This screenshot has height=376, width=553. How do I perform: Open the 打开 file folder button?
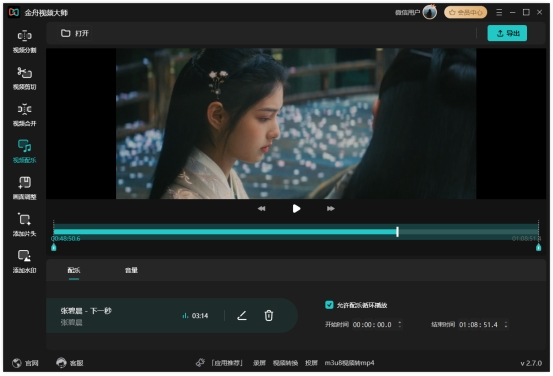click(75, 33)
